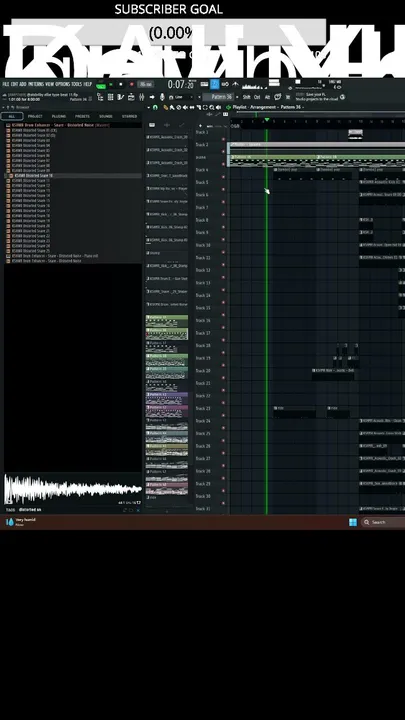The width and height of the screenshot is (405, 720).
Task: Mute Track 20 with its toggle
Action: pyautogui.click(x=224, y=377)
